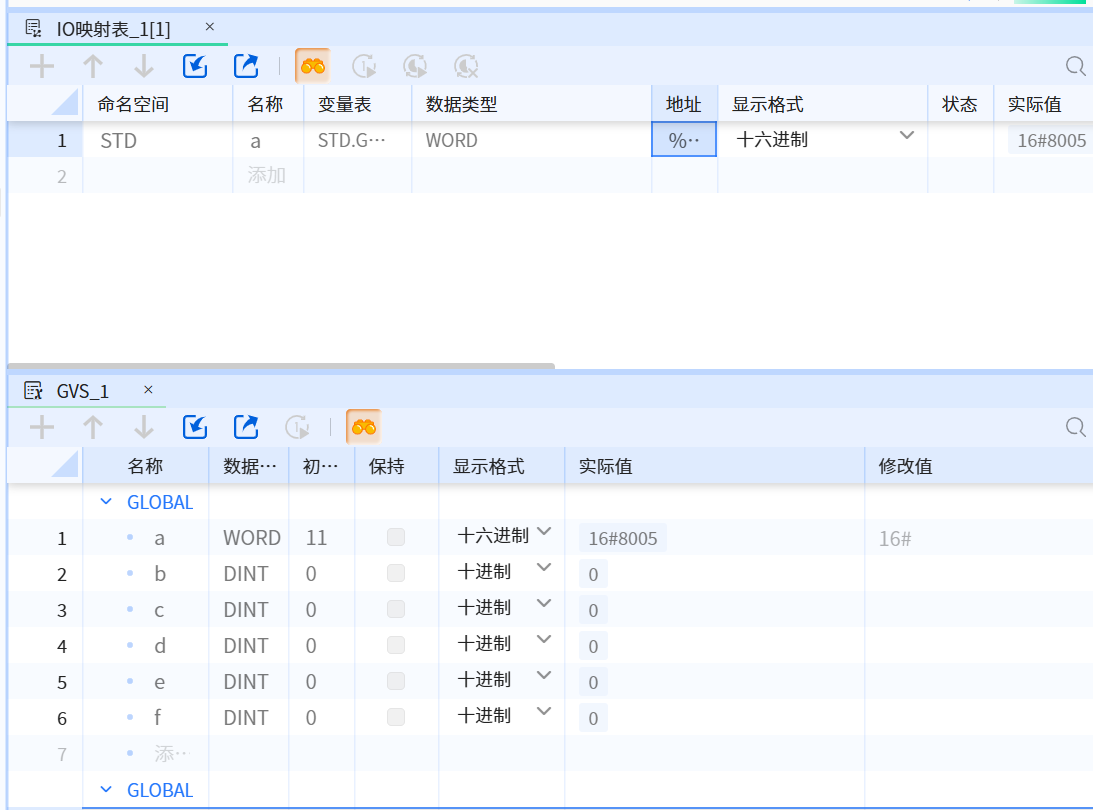
Task: Collapse the first GLOBAL group
Action: tap(106, 503)
